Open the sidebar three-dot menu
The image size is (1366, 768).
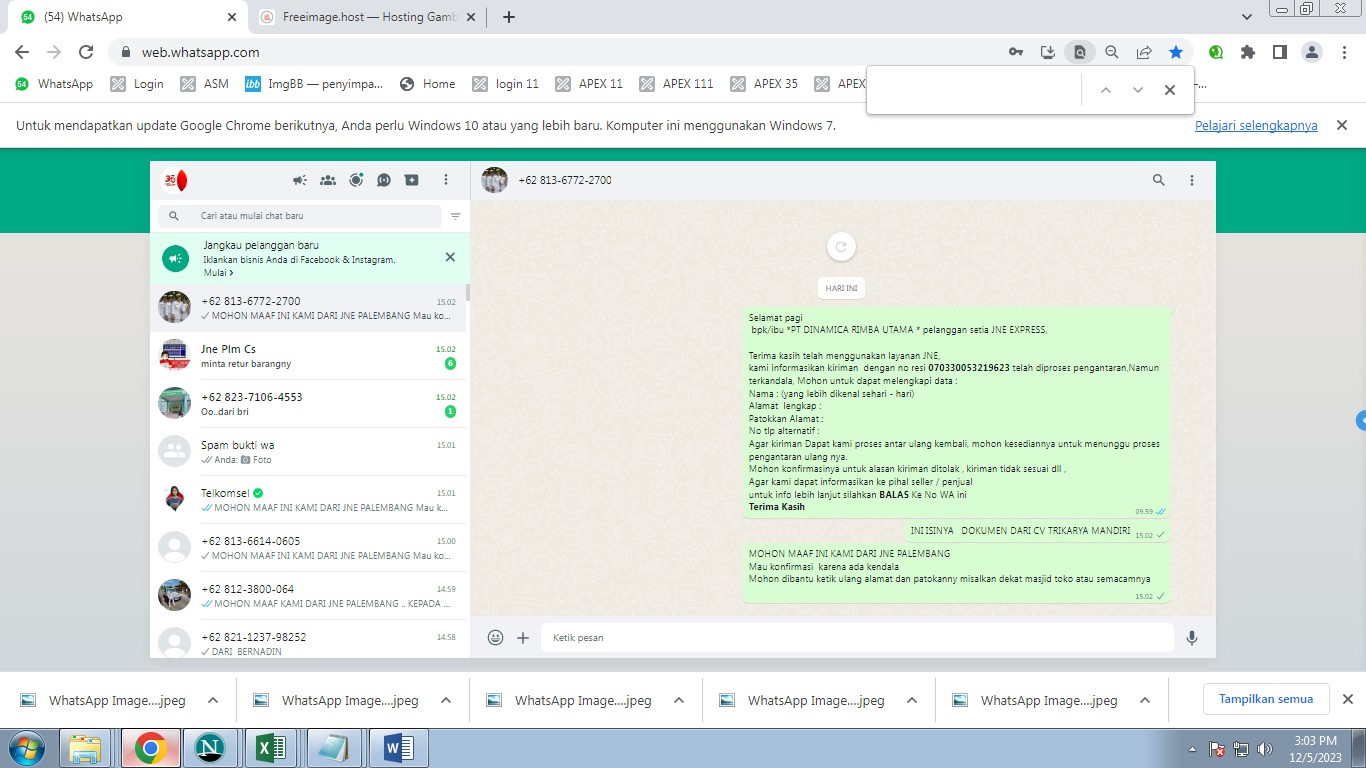click(446, 180)
